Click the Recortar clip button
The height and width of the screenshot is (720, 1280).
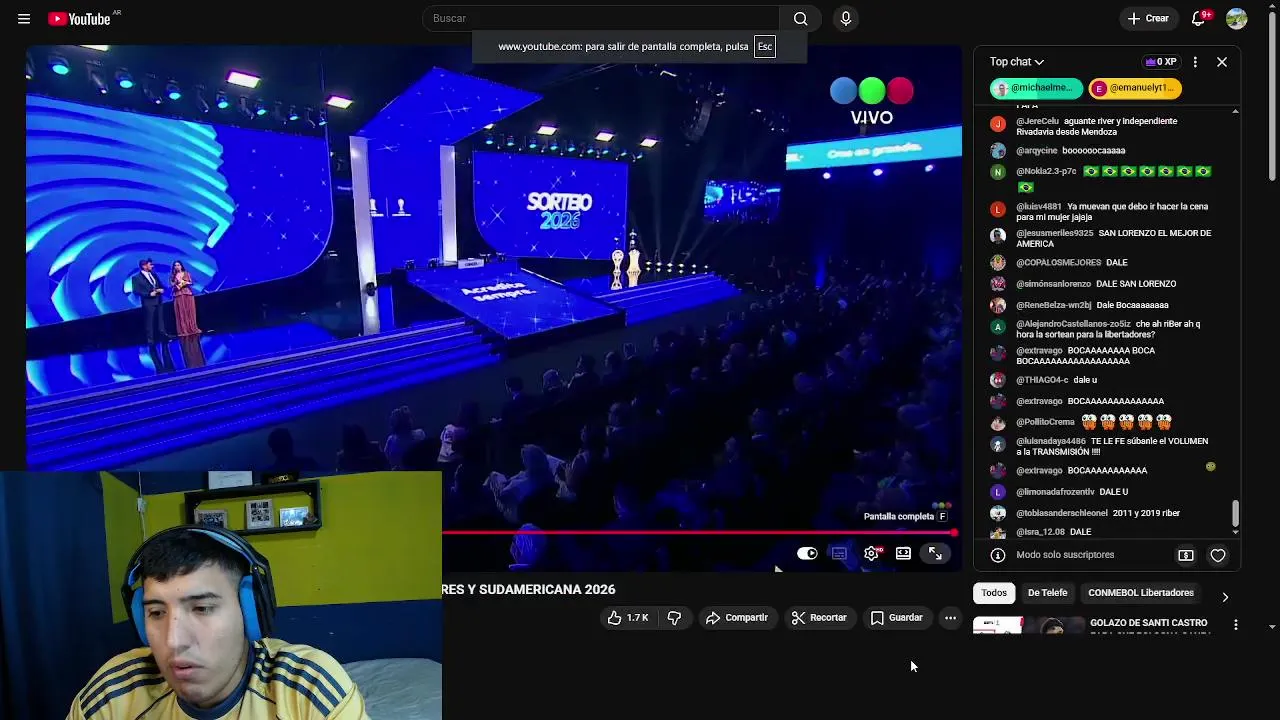819,618
